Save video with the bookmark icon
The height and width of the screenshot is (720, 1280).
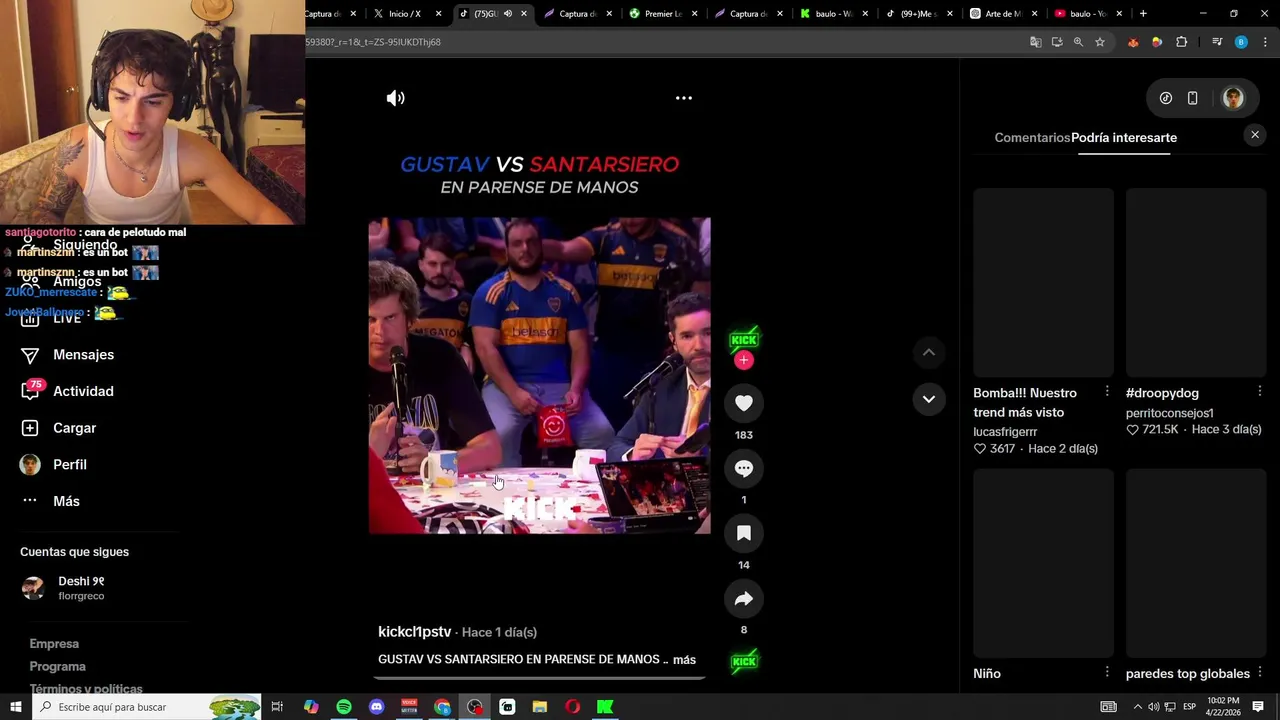point(744,533)
